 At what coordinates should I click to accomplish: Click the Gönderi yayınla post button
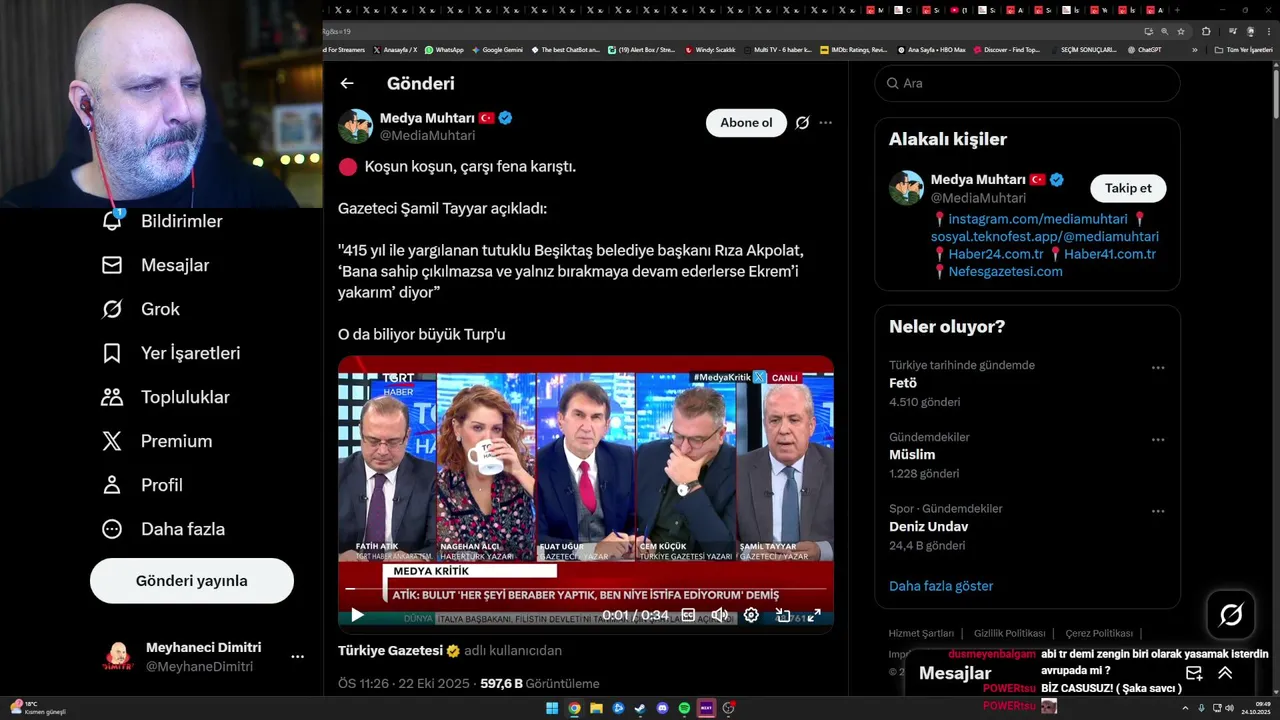192,581
